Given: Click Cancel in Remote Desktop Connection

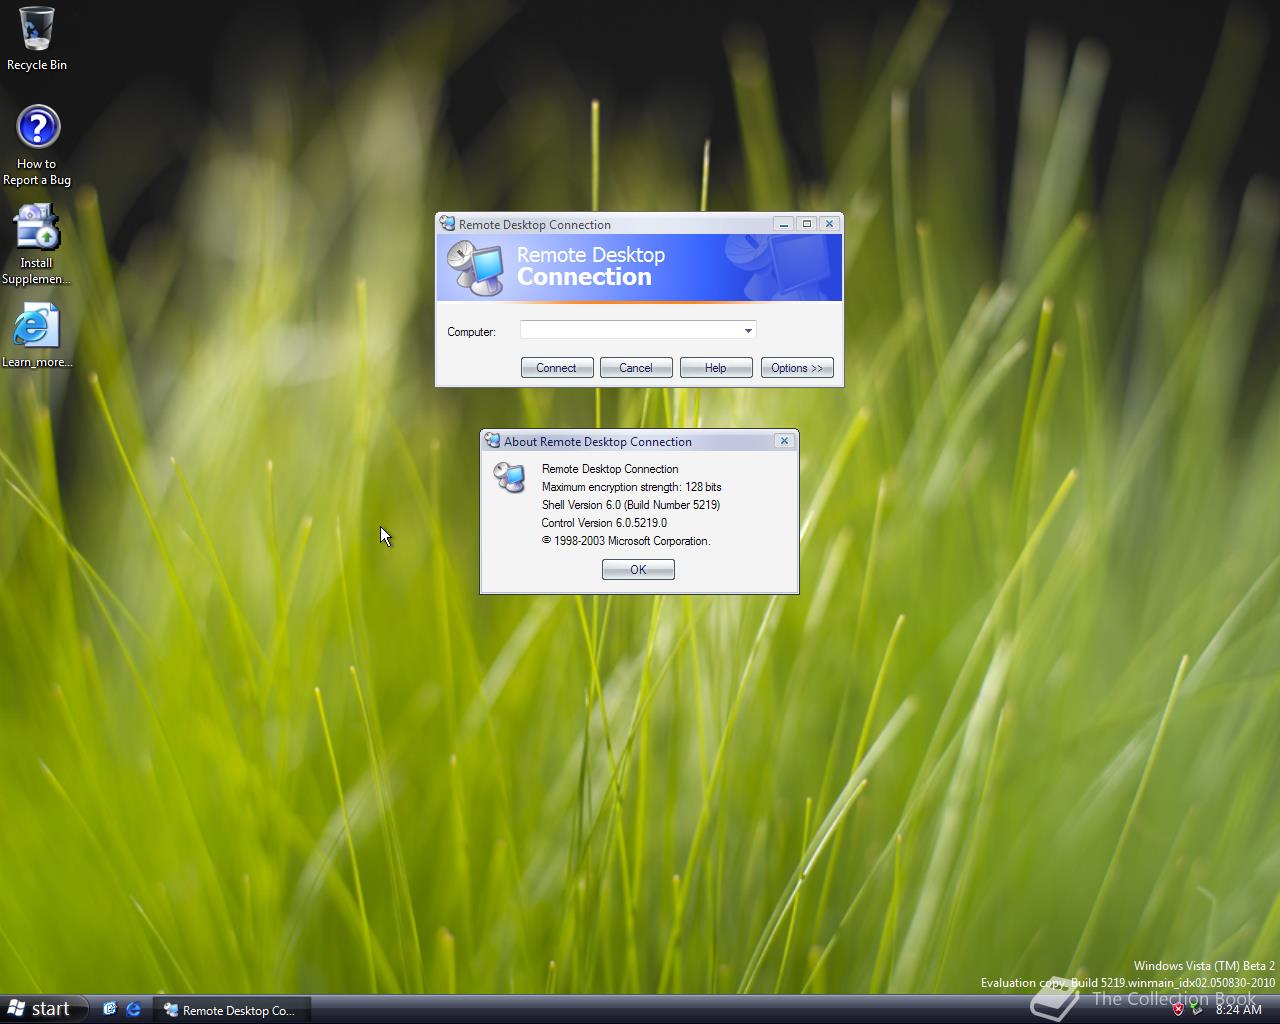Looking at the screenshot, I should pyautogui.click(x=636, y=368).
